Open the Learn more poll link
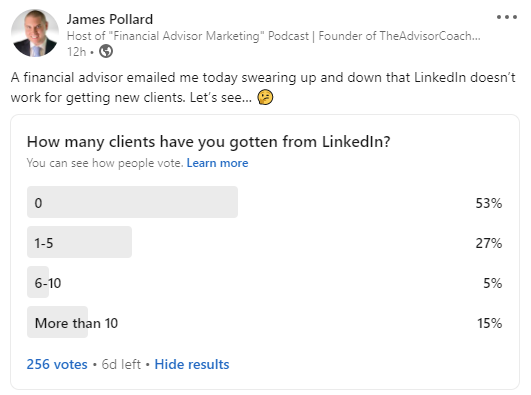The height and width of the screenshot is (395, 531). pos(217,163)
